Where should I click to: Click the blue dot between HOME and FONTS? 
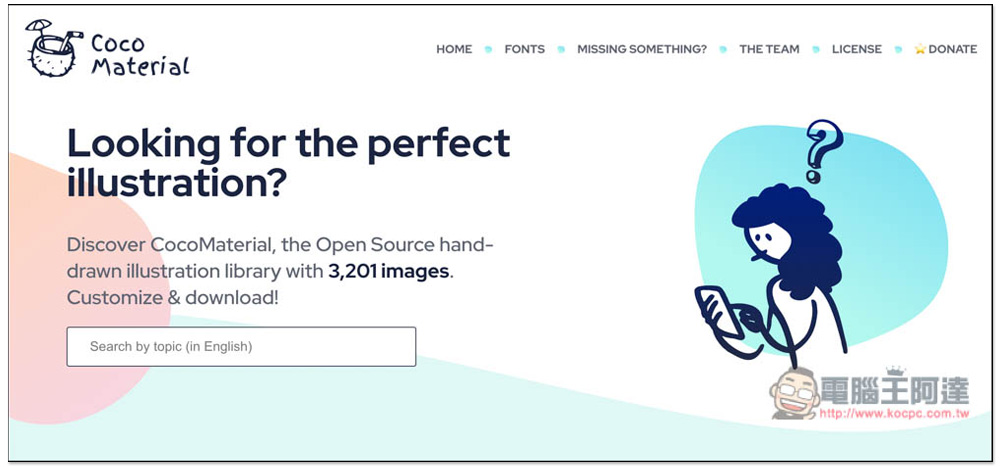point(489,49)
